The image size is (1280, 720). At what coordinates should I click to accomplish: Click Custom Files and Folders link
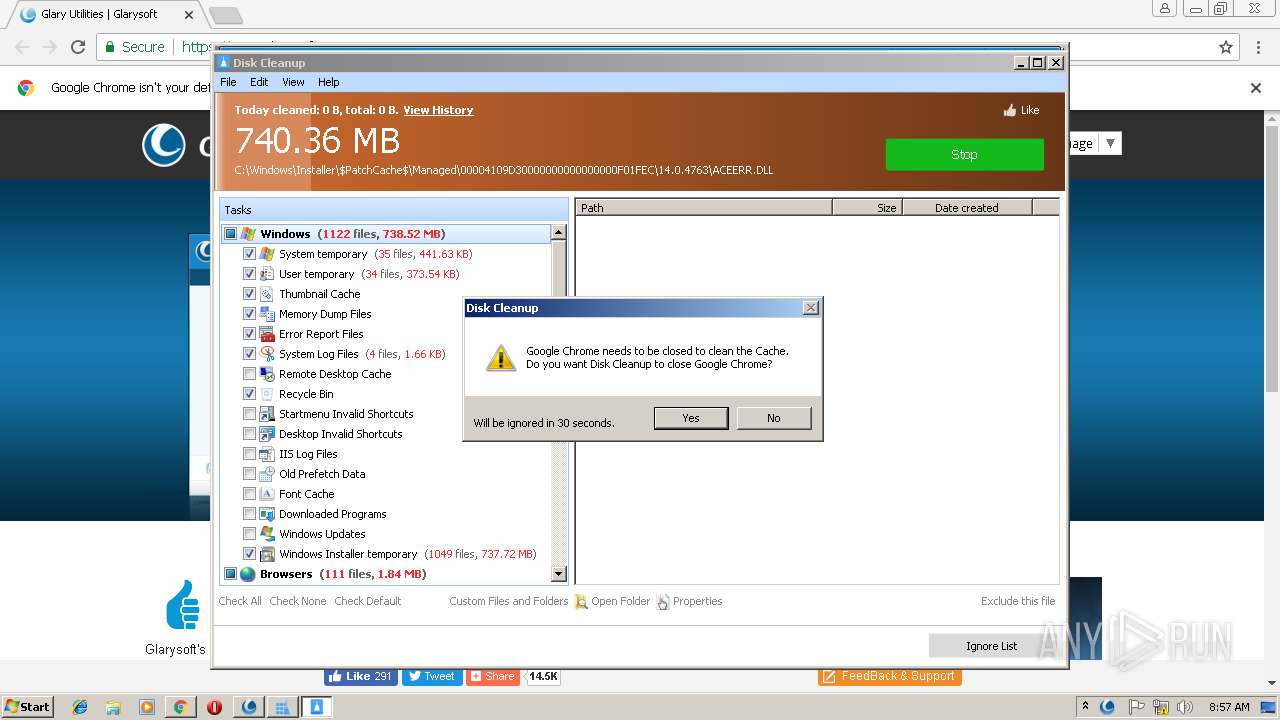(x=508, y=601)
